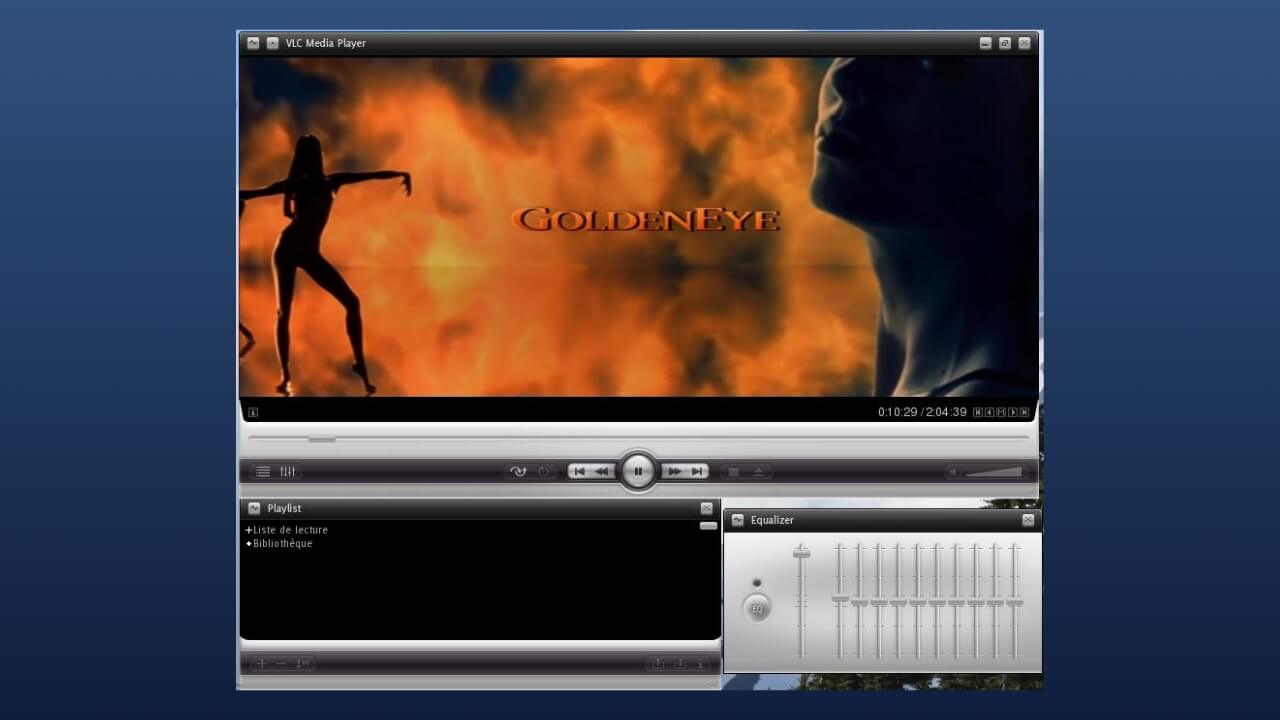Toggle shuffle mode with the wavy-arrow icon

517,472
